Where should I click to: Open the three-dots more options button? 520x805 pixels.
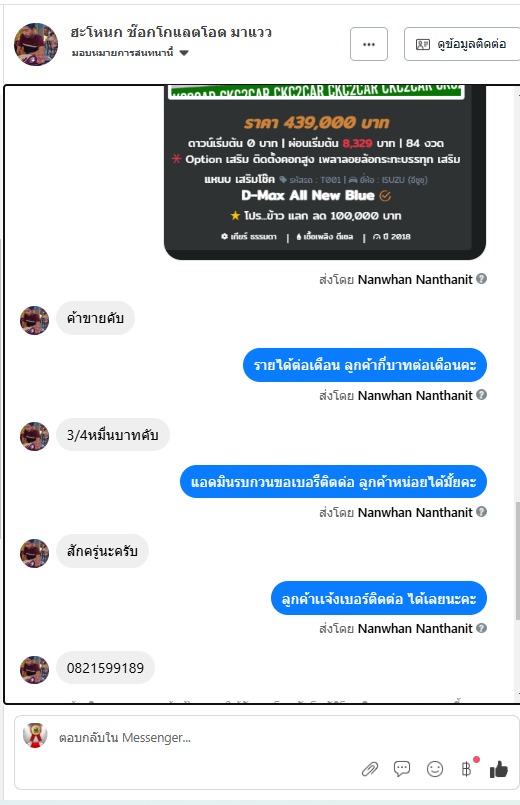click(x=369, y=44)
